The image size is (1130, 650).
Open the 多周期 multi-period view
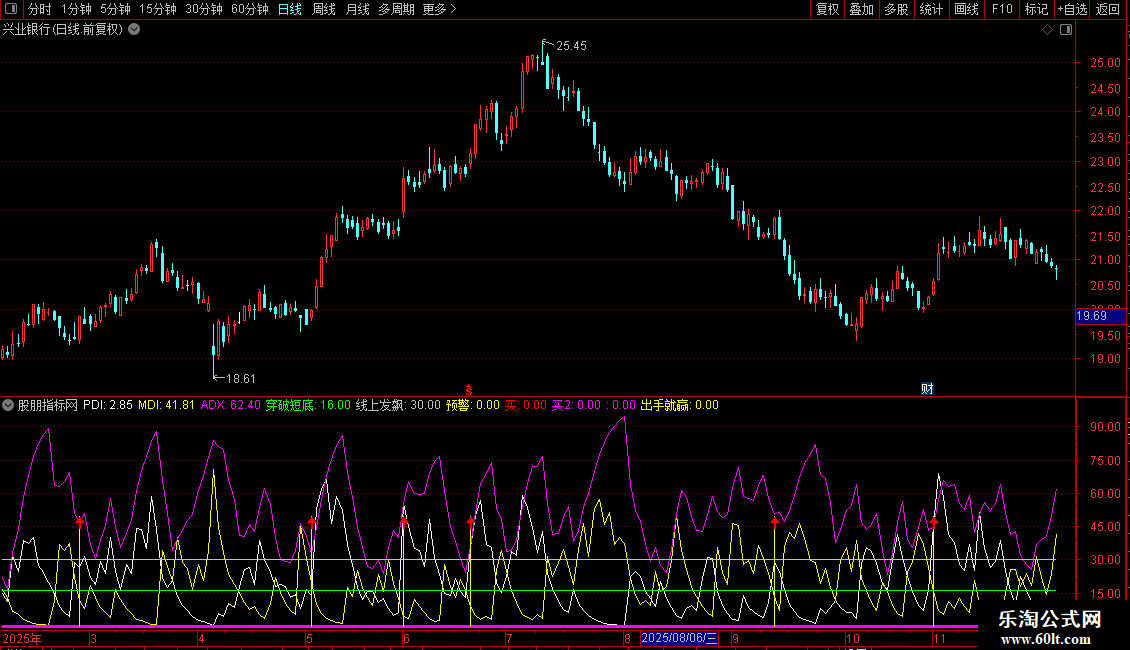(x=397, y=9)
